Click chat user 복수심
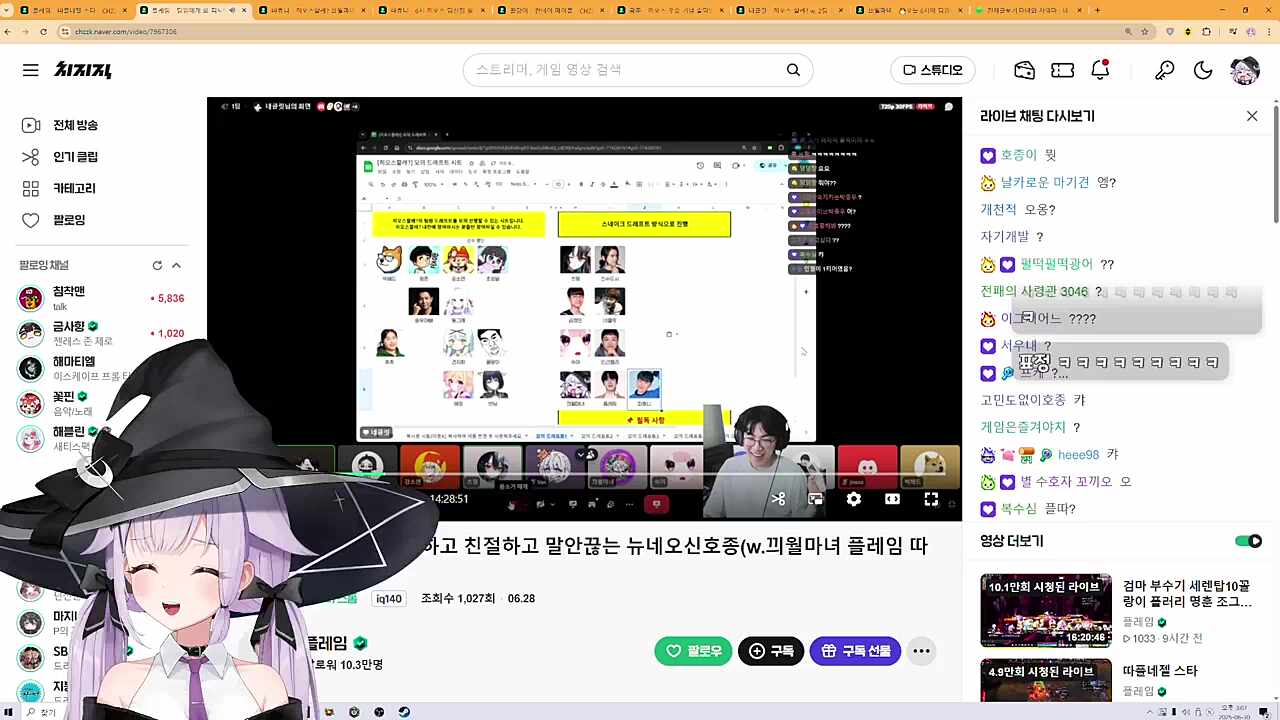The height and width of the screenshot is (720, 1280). click(x=1019, y=509)
